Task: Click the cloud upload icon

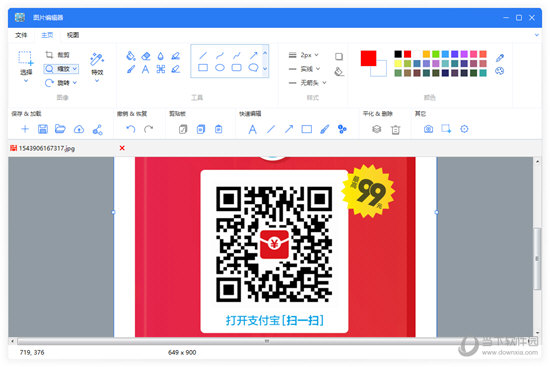Action: (x=79, y=129)
